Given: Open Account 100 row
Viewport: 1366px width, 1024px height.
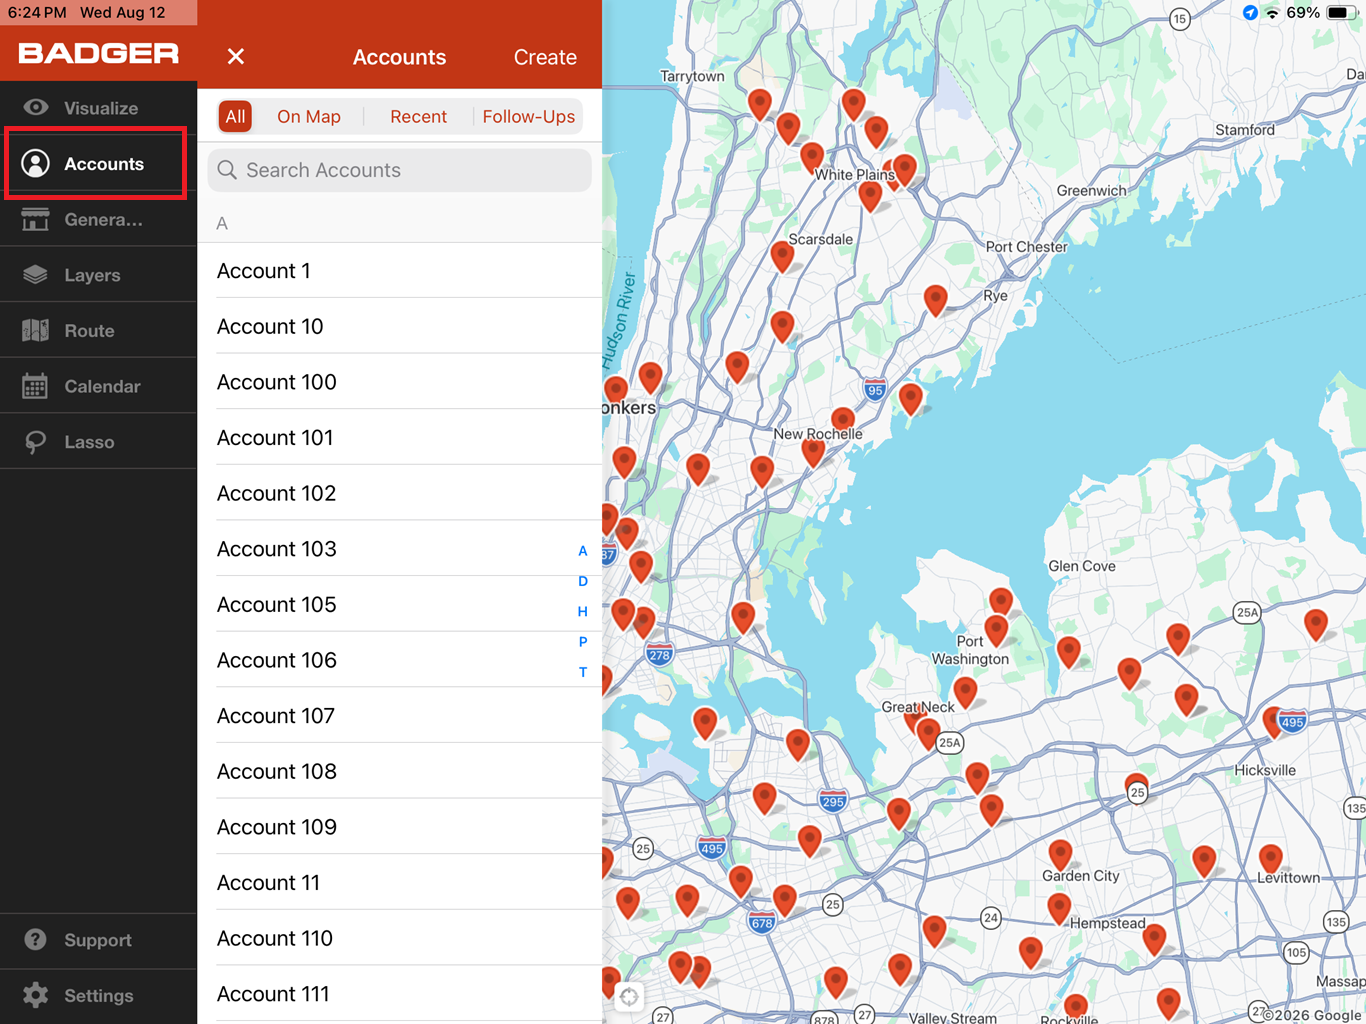Looking at the screenshot, I should click(400, 382).
